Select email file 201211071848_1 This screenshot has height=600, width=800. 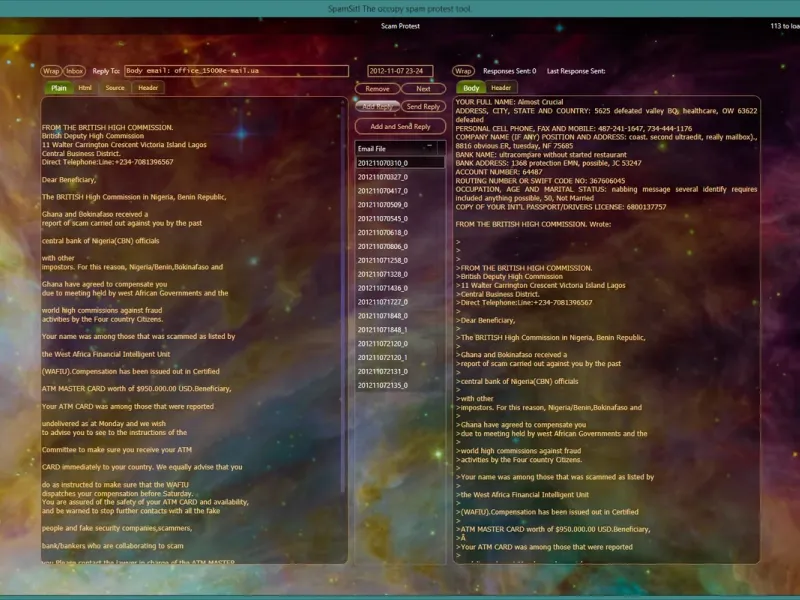point(400,330)
